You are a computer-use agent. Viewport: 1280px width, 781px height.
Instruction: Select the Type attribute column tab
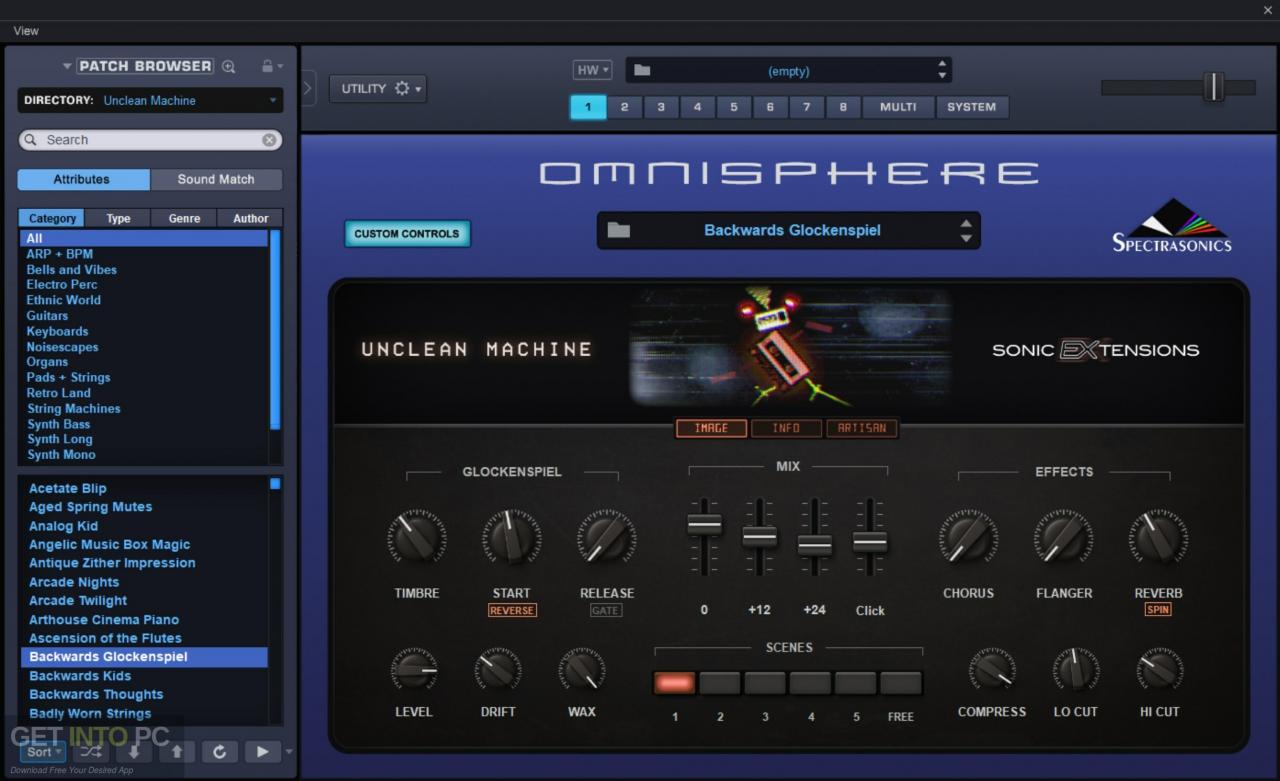(x=118, y=218)
